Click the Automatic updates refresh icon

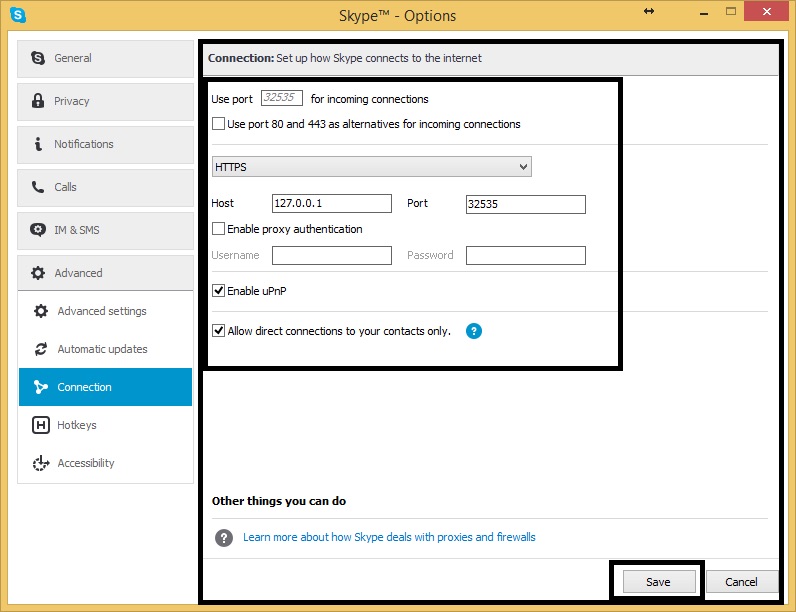click(41, 349)
